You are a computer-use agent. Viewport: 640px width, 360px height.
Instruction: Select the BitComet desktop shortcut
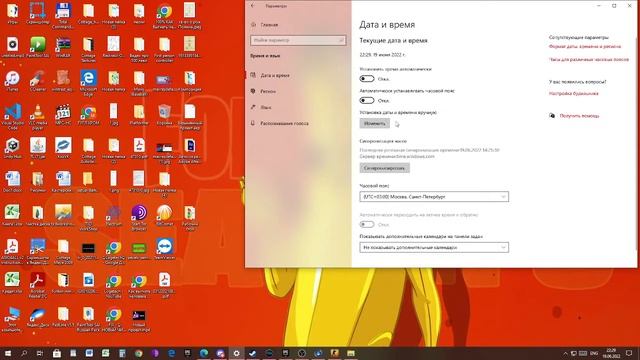[164, 216]
